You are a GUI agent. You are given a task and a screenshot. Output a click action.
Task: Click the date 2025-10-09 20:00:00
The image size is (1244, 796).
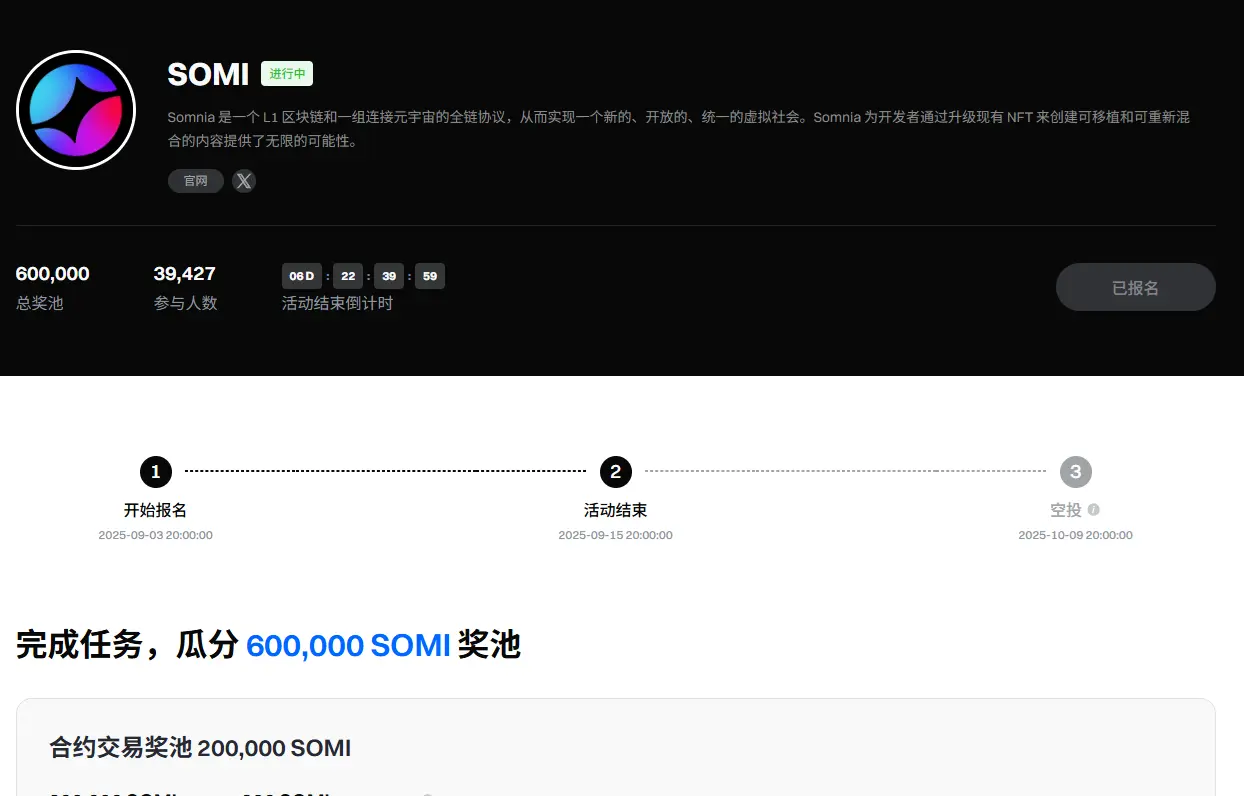pyautogui.click(x=1075, y=535)
